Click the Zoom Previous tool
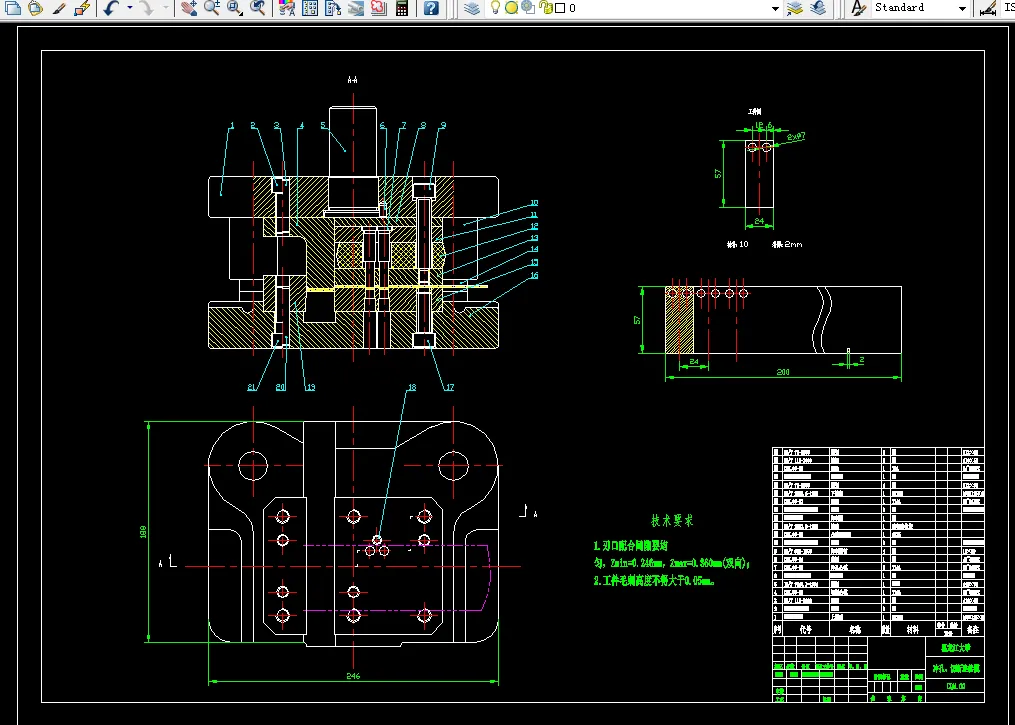1015x725 pixels. [x=258, y=8]
